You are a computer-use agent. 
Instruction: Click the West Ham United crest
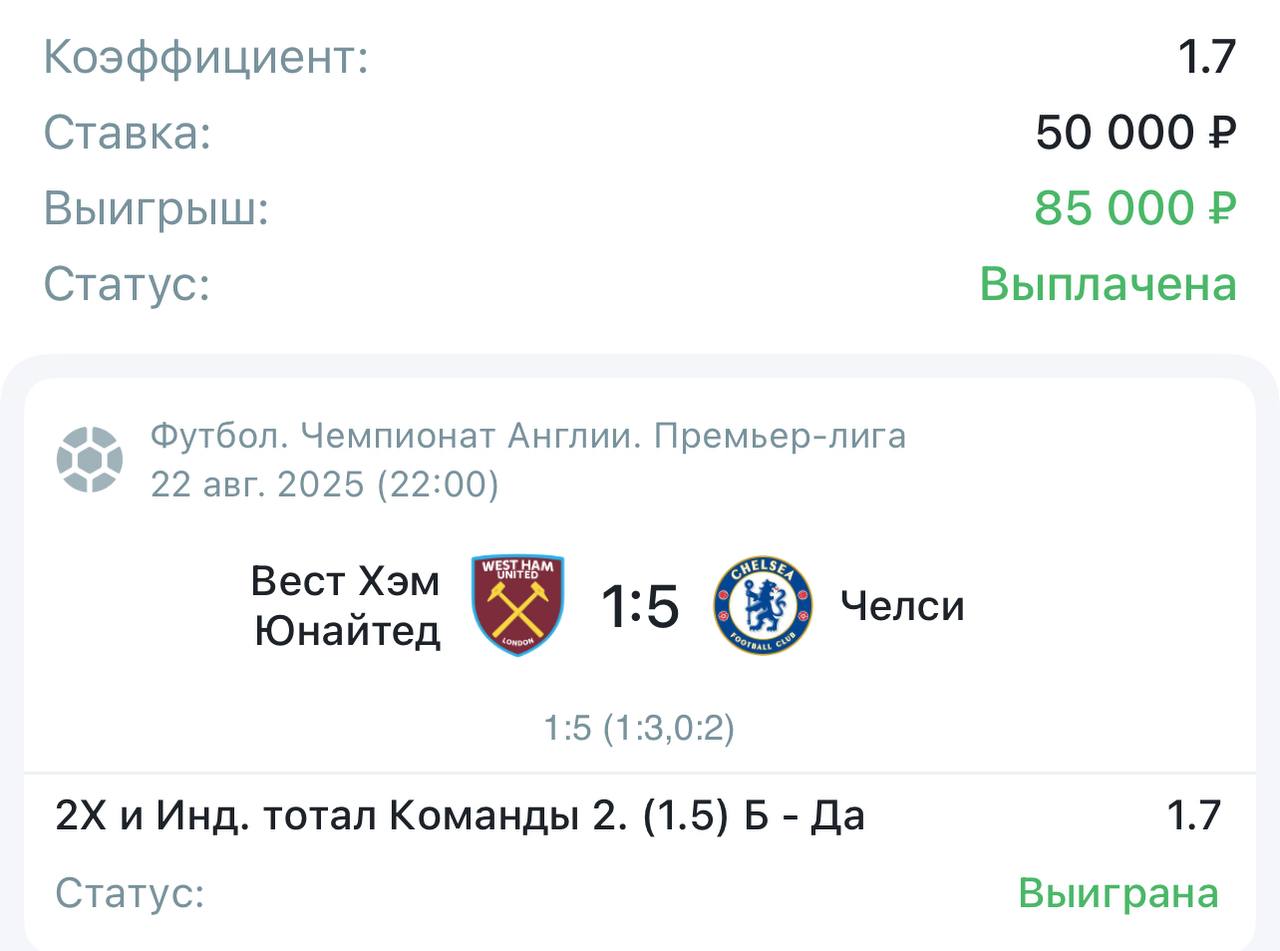pyautogui.click(x=518, y=605)
